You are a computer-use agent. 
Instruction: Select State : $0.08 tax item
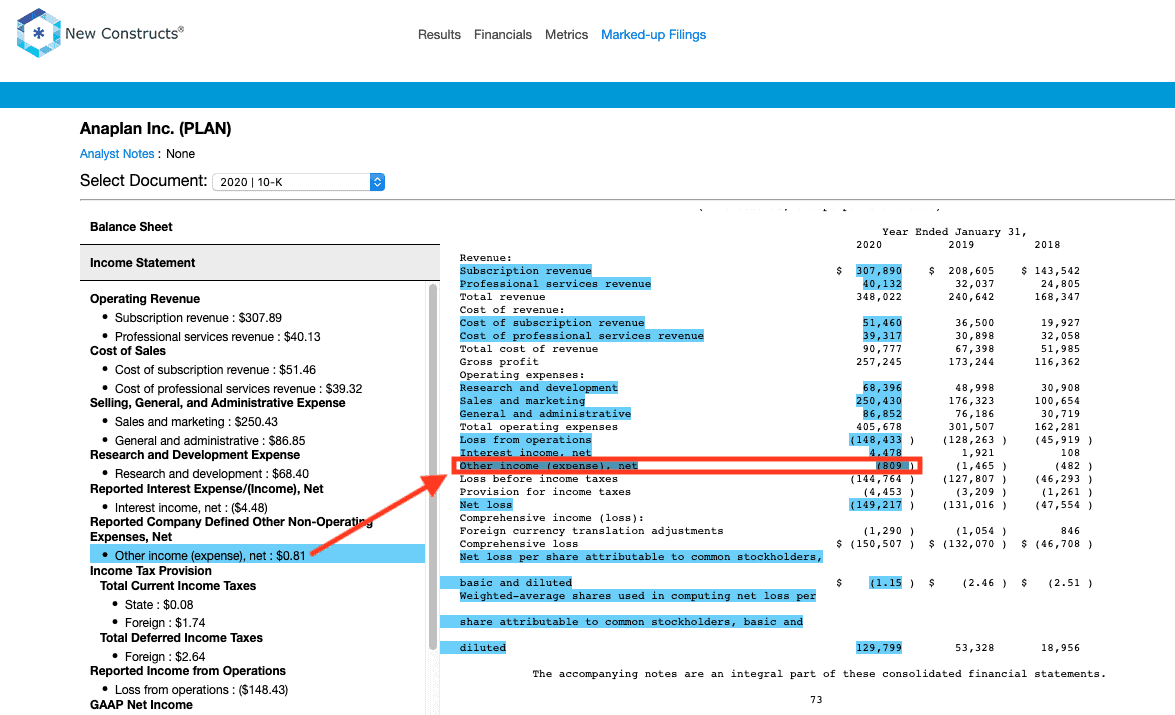click(159, 605)
